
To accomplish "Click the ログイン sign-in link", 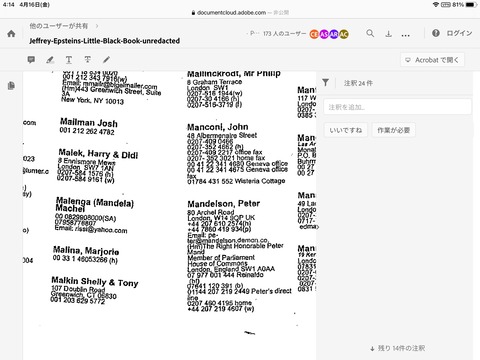I will pyautogui.click(x=459, y=33).
